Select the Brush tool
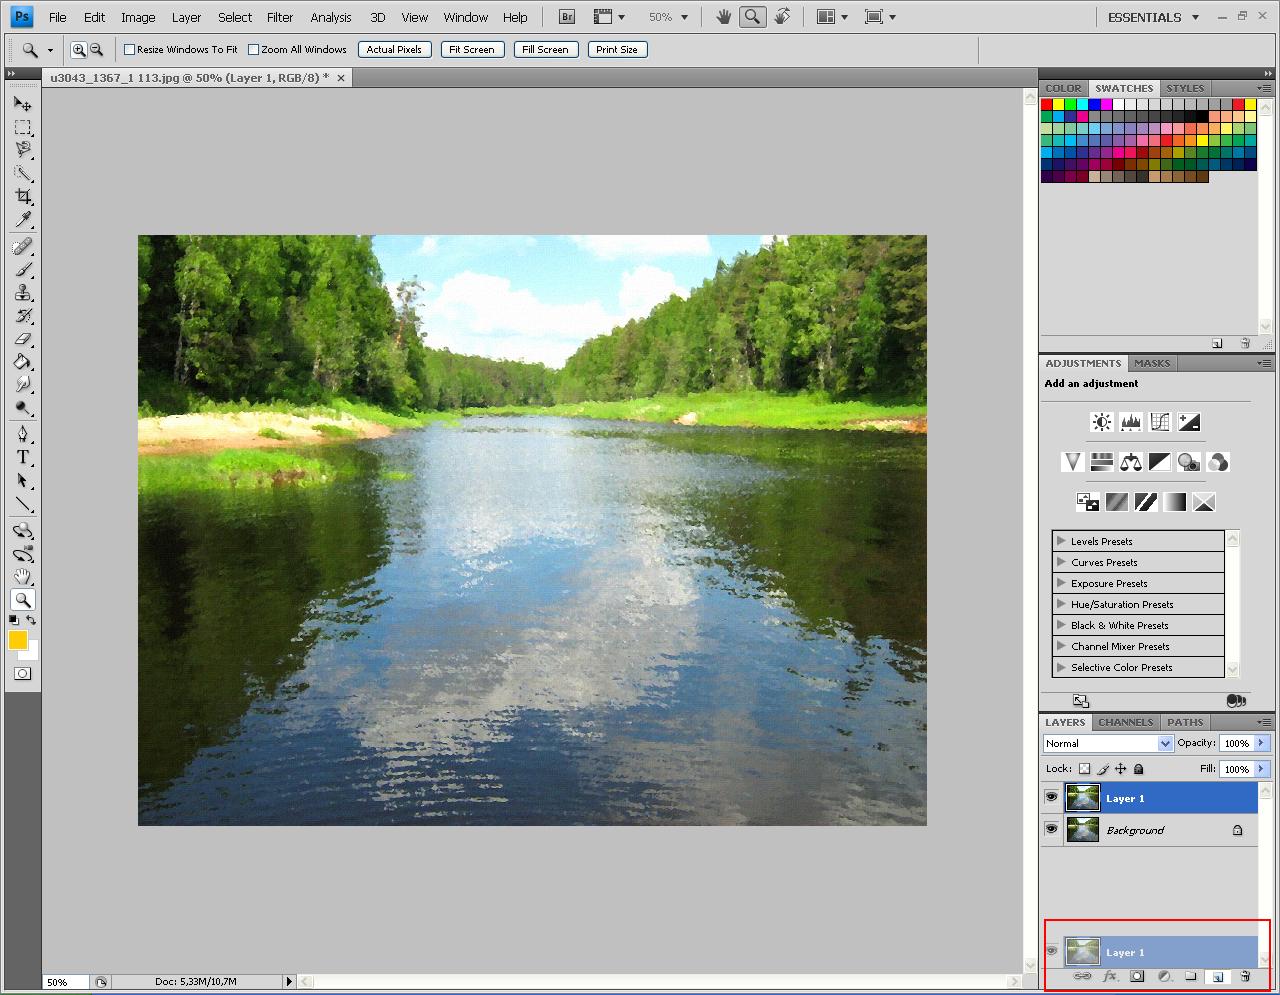 [23, 270]
